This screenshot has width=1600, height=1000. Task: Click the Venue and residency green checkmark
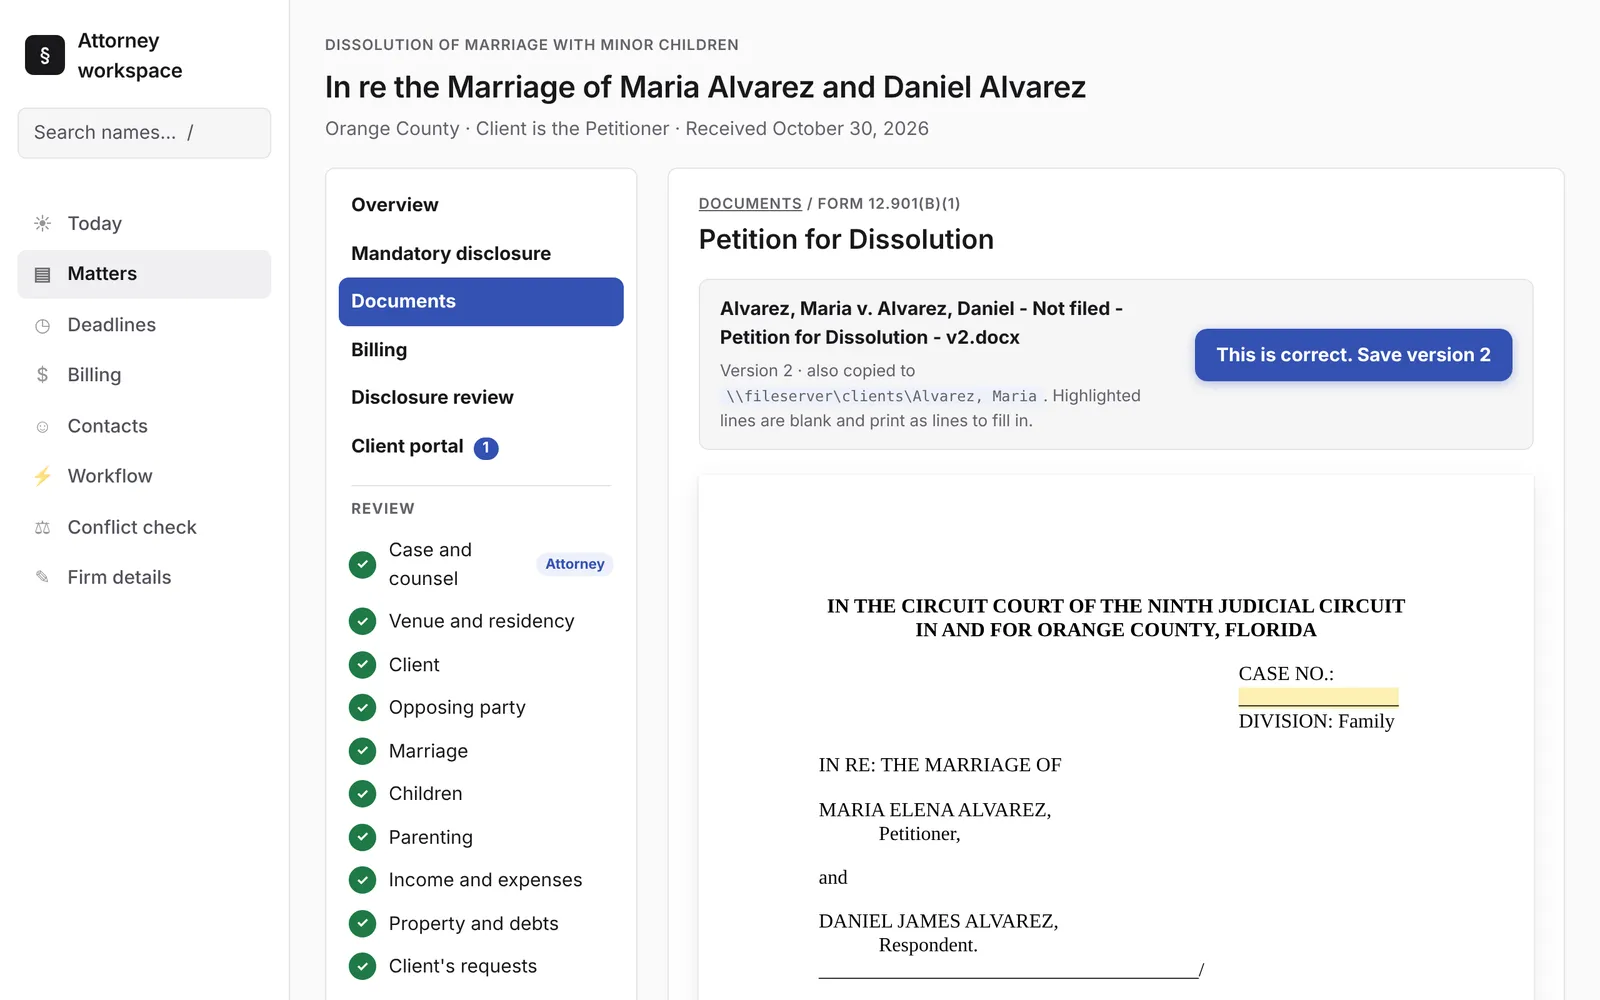[362, 621]
